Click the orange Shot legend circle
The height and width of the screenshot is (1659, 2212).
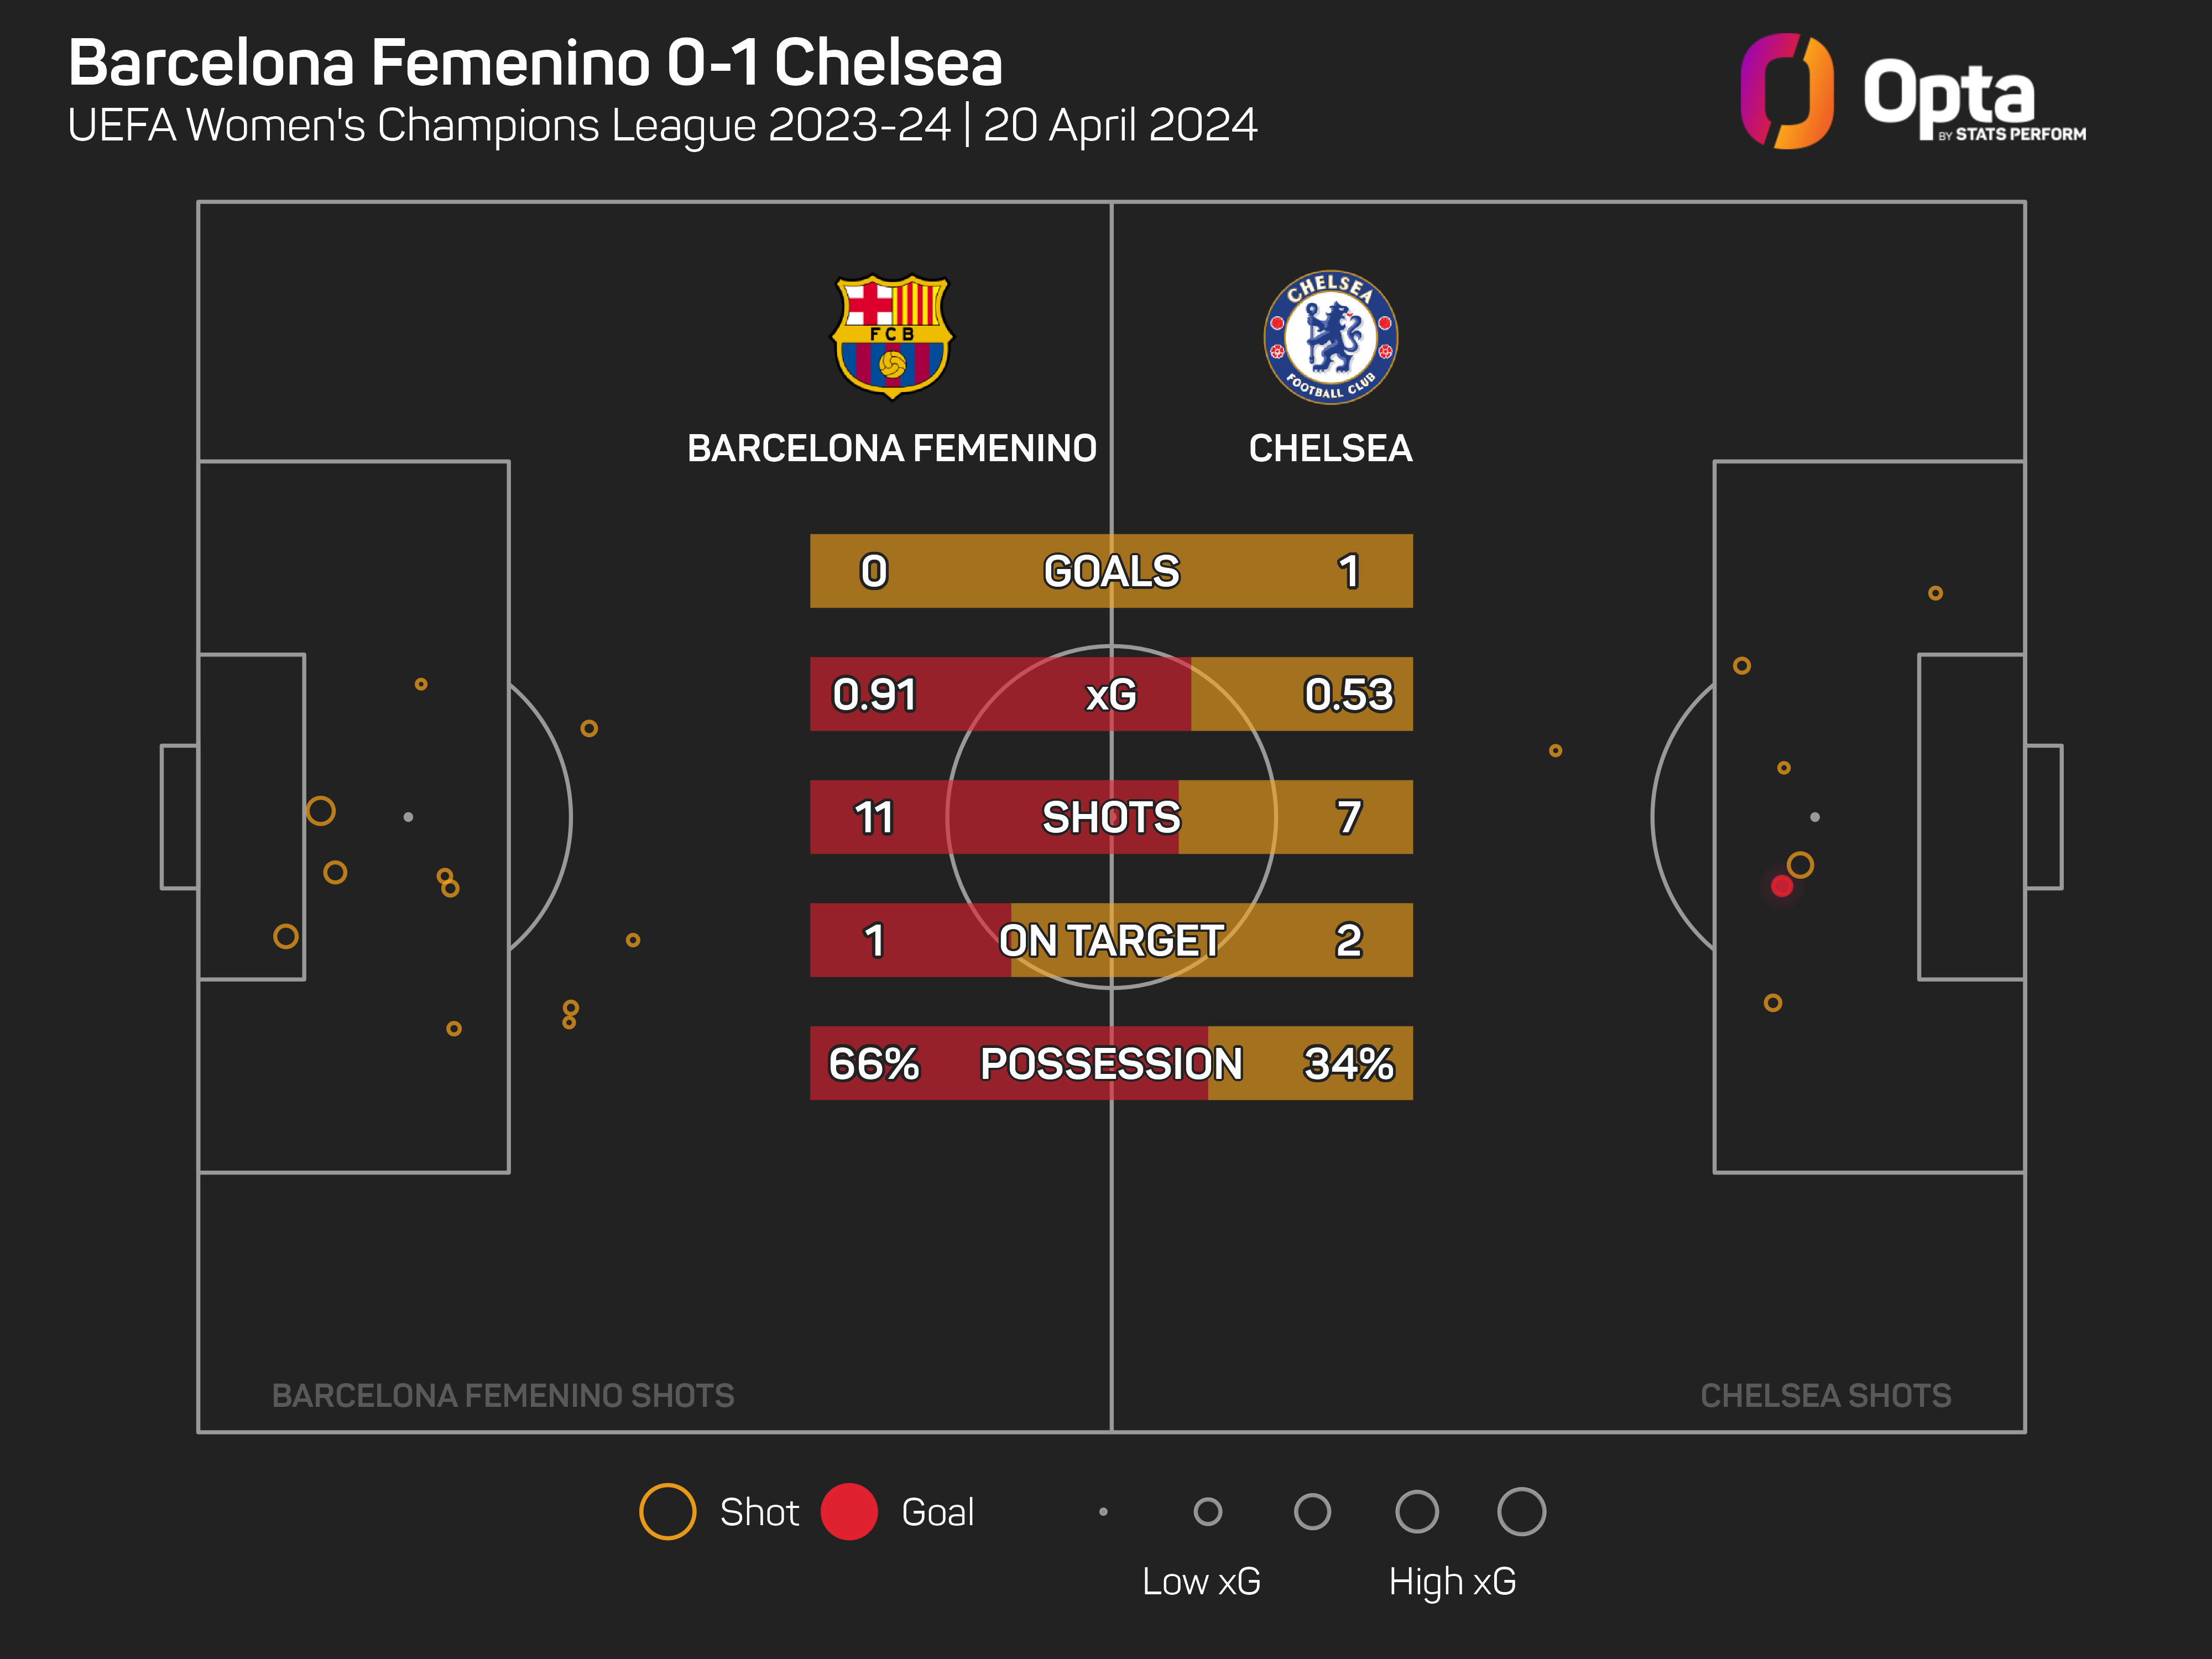click(667, 1511)
